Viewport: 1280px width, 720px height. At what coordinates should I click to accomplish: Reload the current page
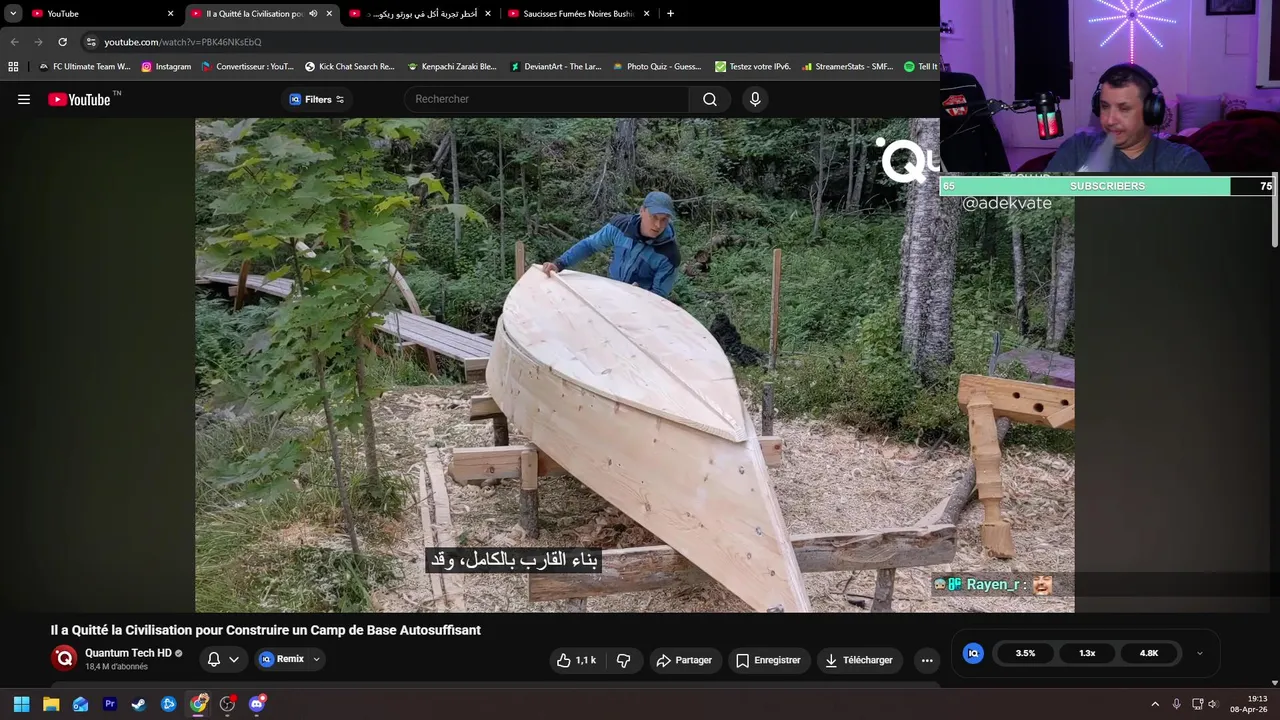(62, 42)
